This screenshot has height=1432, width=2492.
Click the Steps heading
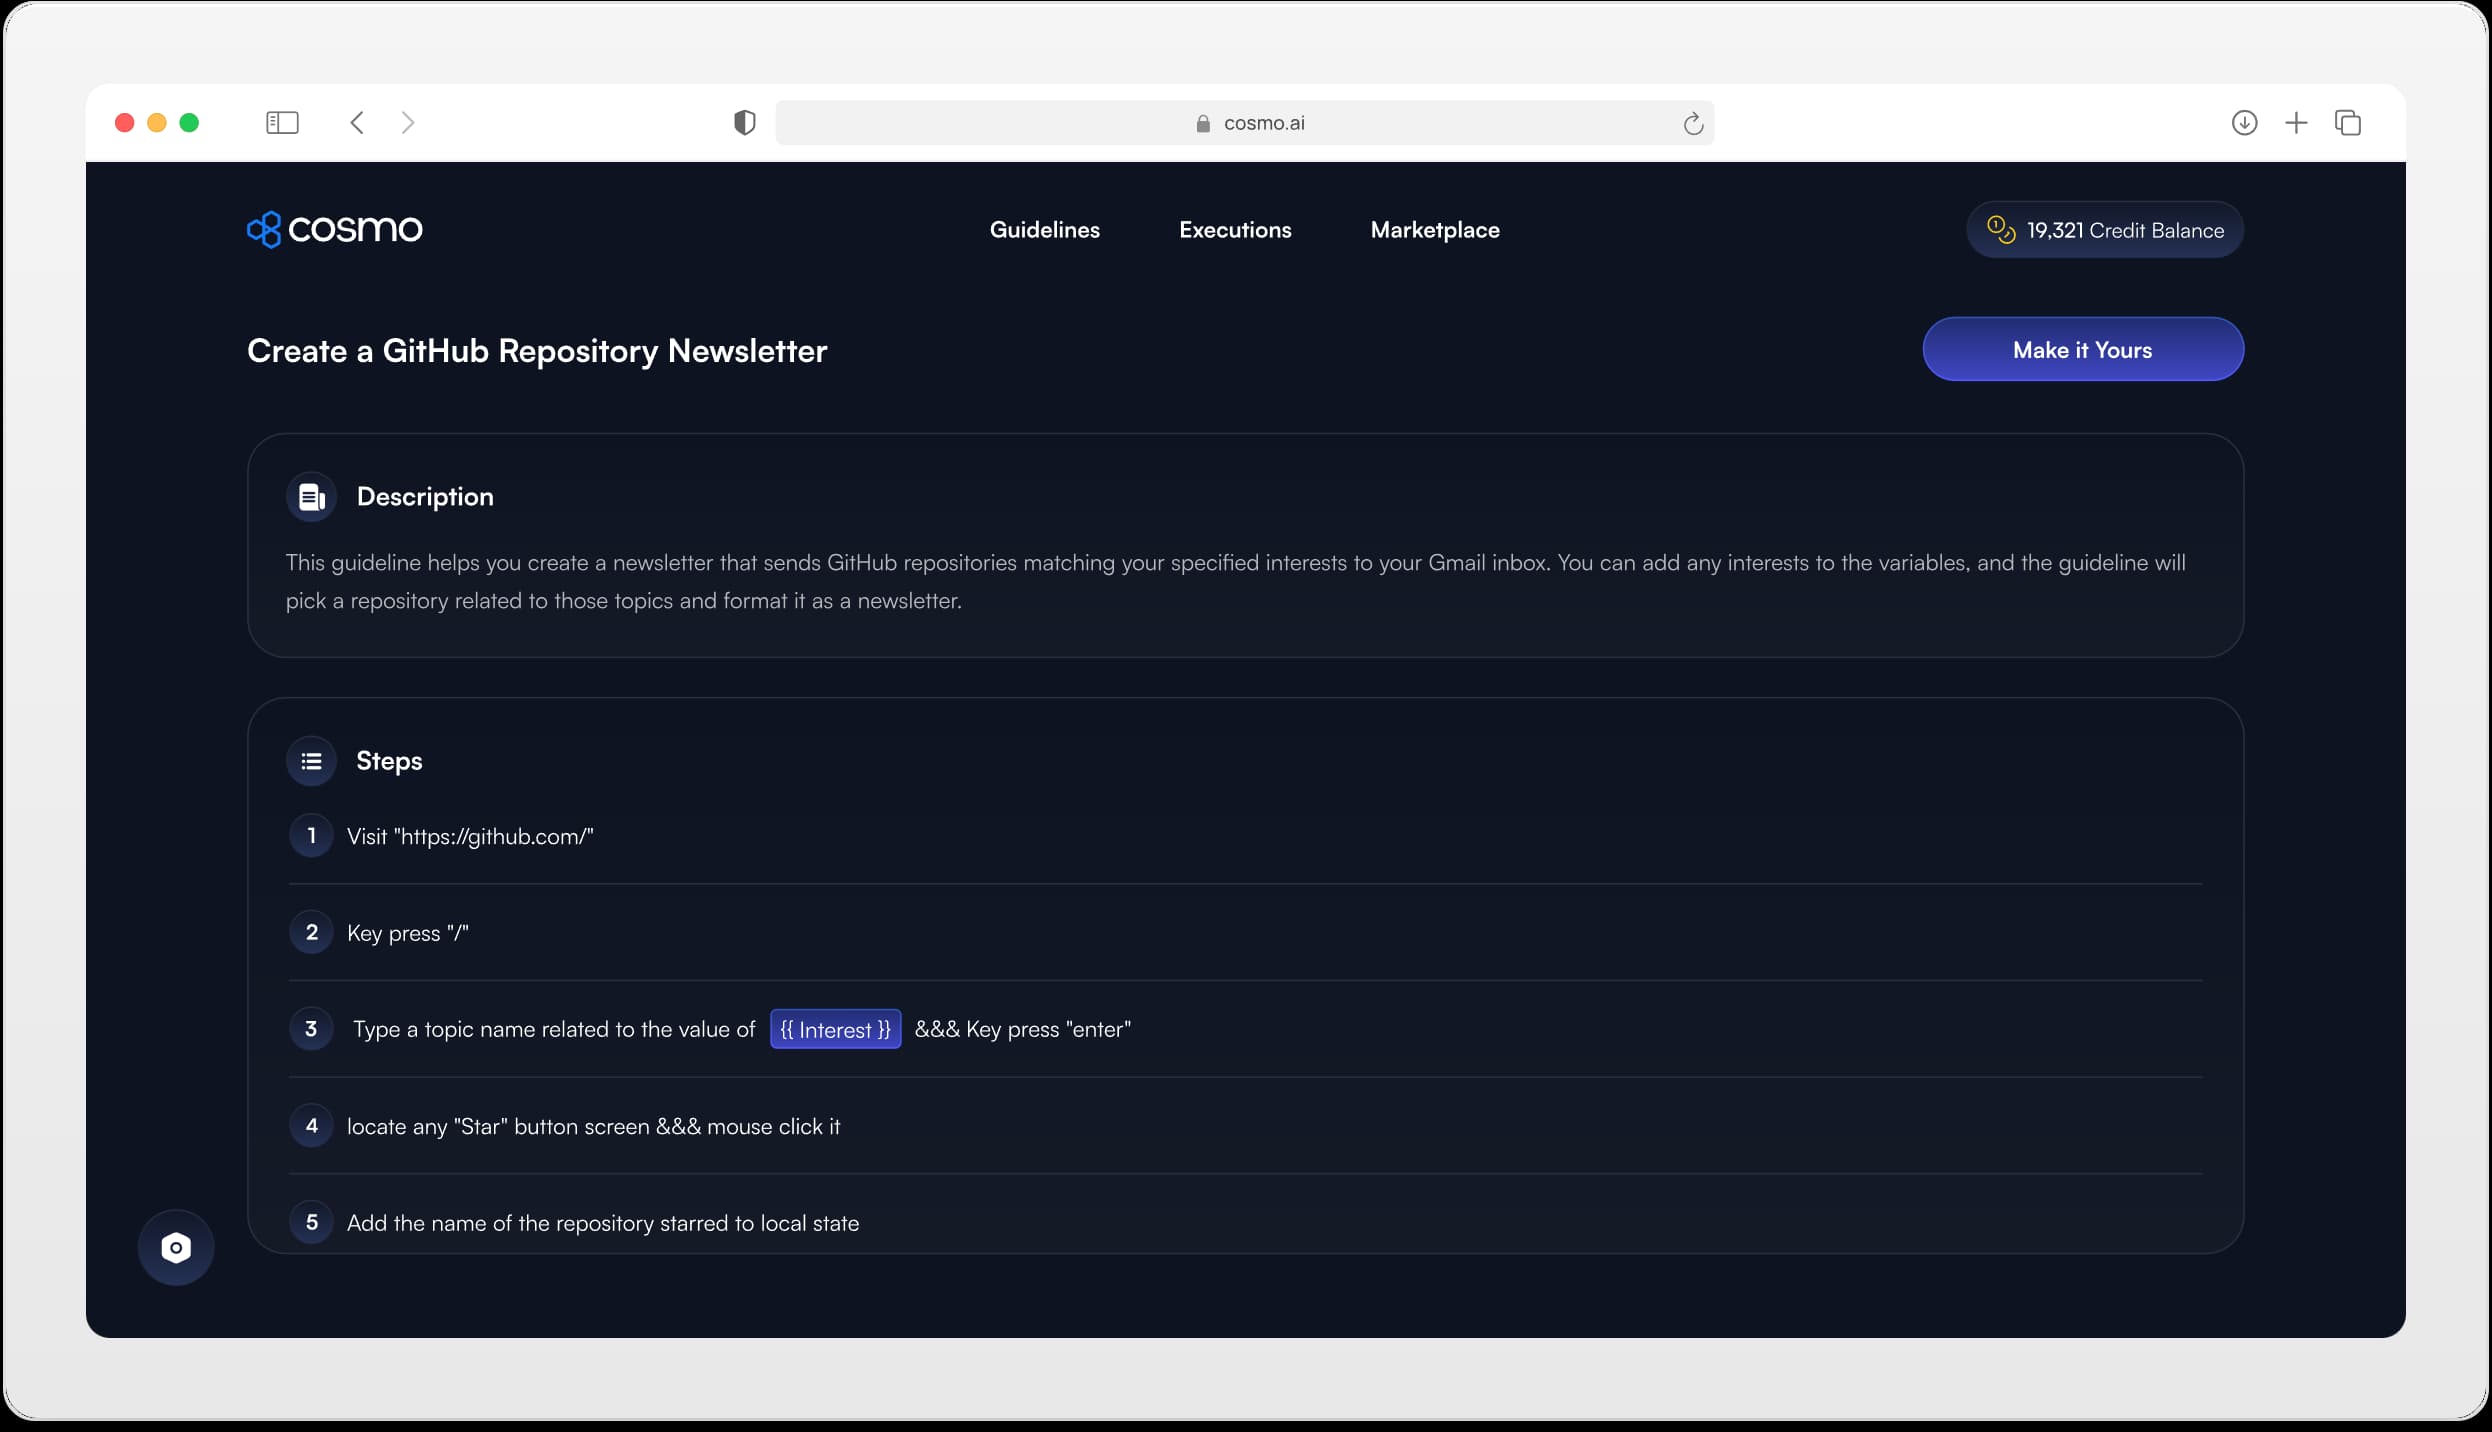[x=389, y=761]
